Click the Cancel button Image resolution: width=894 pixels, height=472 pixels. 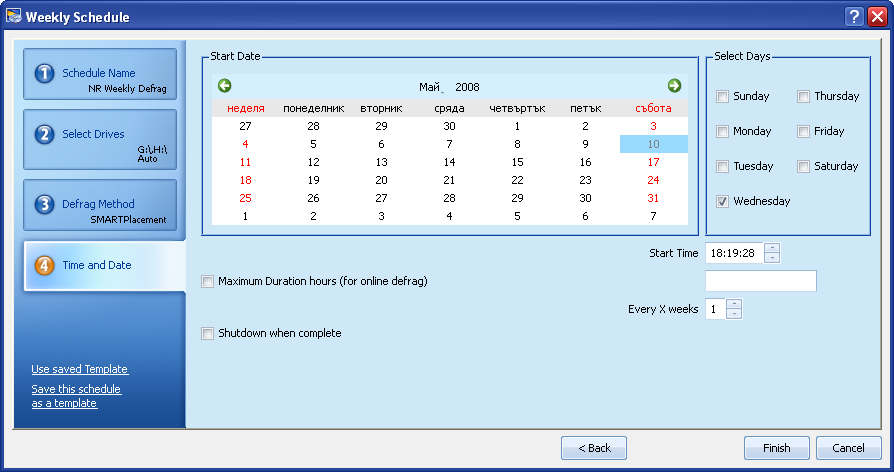pyautogui.click(x=848, y=448)
